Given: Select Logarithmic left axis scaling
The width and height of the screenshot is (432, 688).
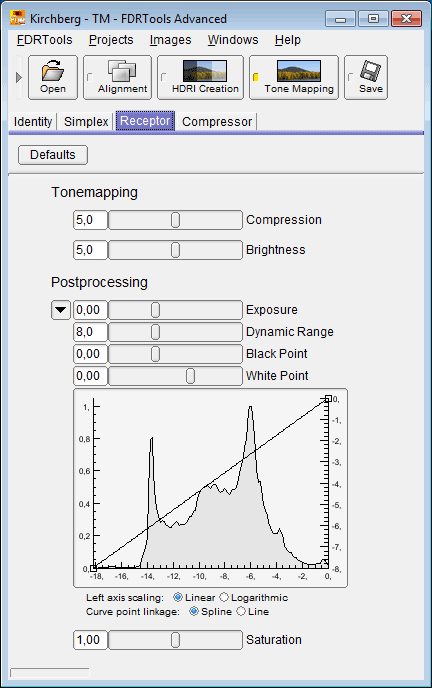Looking at the screenshot, I should pos(224,597).
